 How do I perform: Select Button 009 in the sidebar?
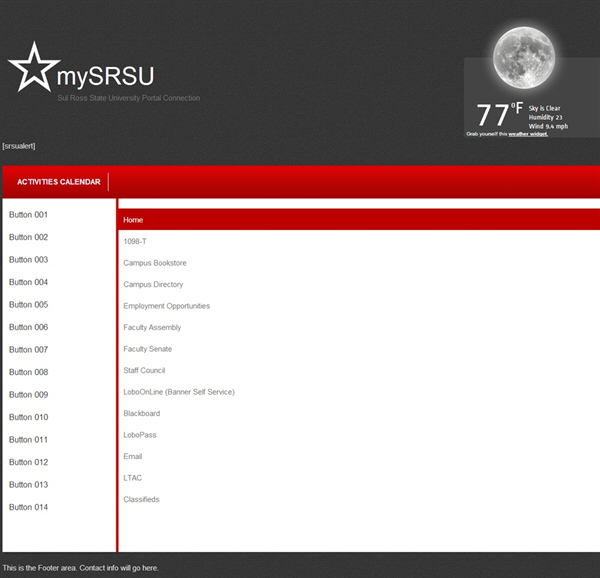[x=28, y=395]
